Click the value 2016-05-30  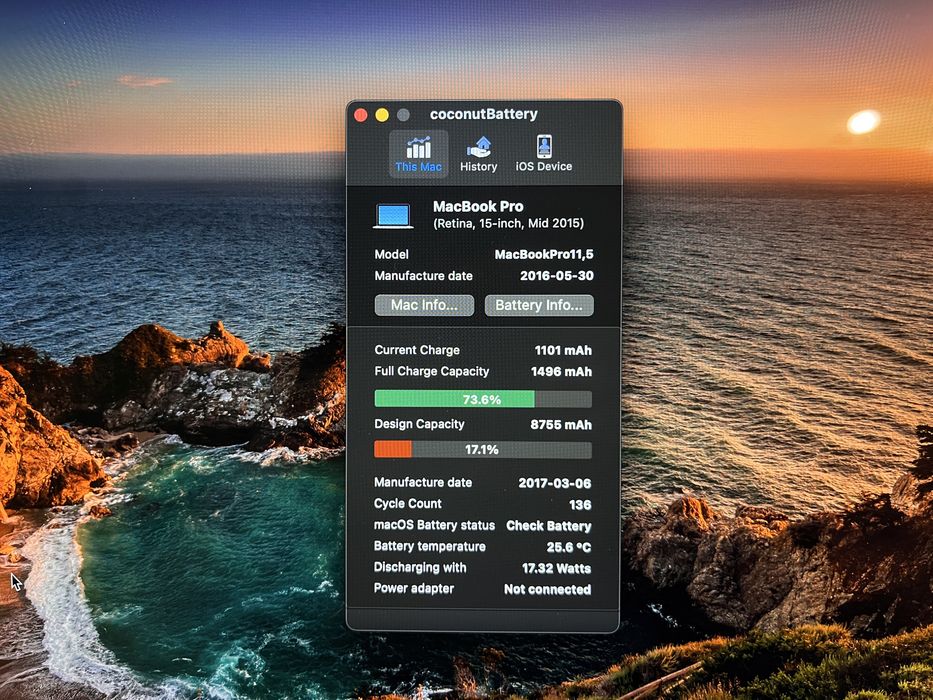click(557, 276)
